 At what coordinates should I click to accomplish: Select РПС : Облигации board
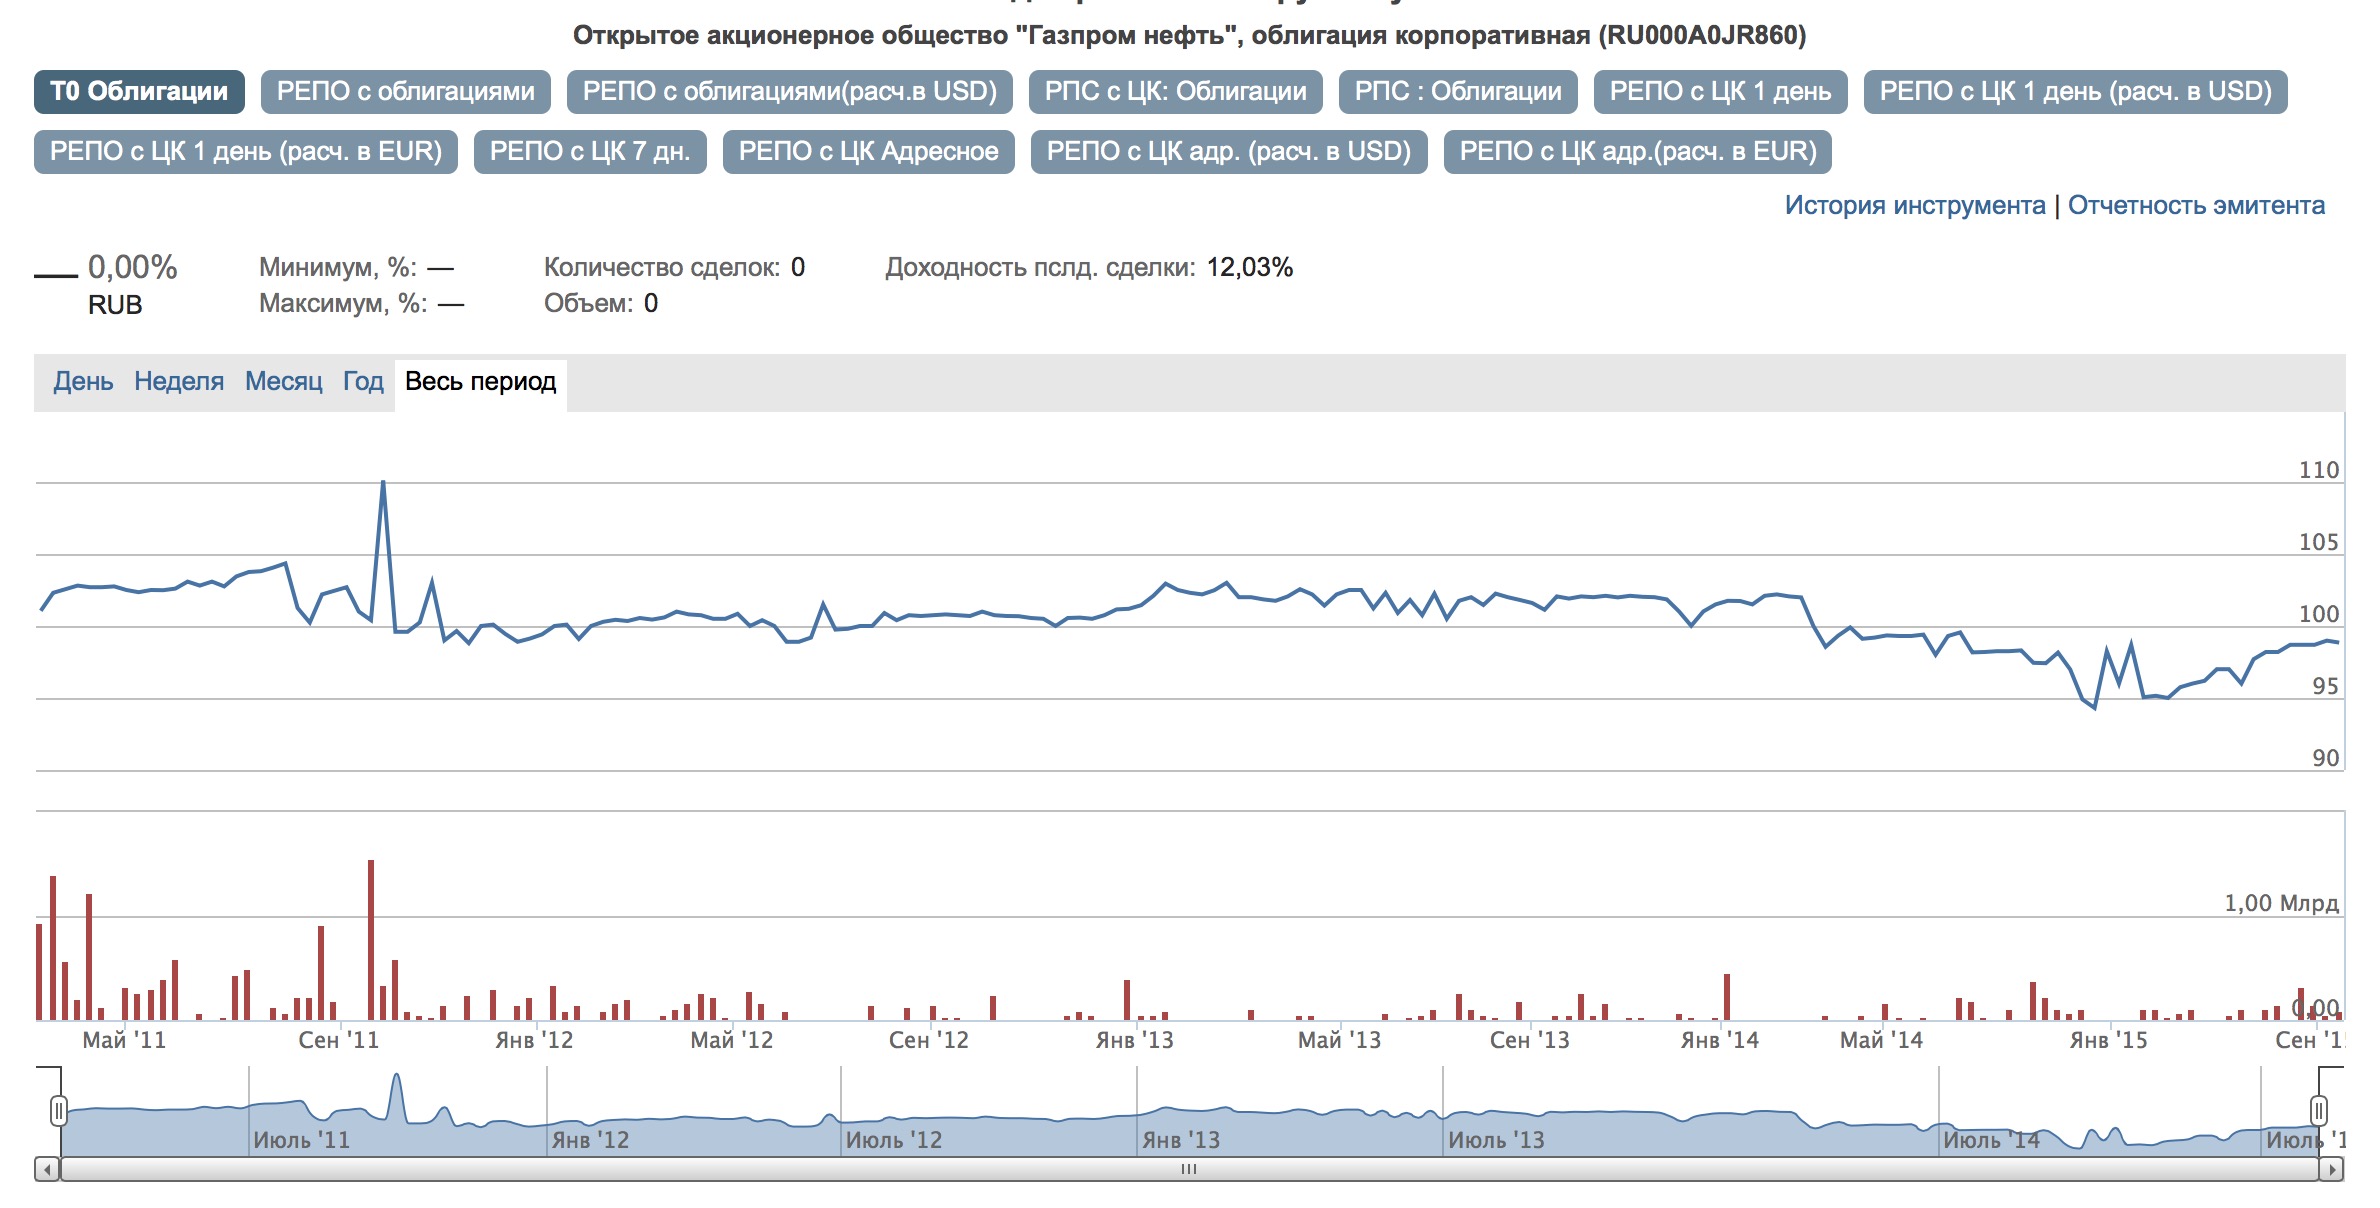[x=1457, y=92]
